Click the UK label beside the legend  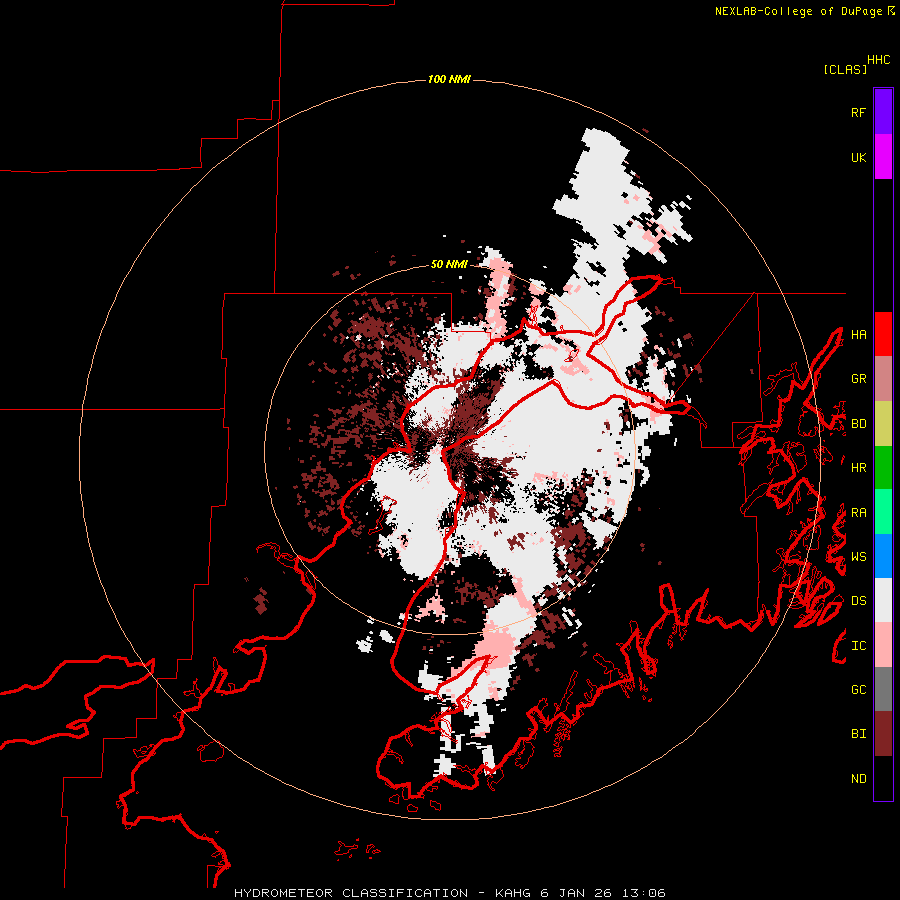858,157
